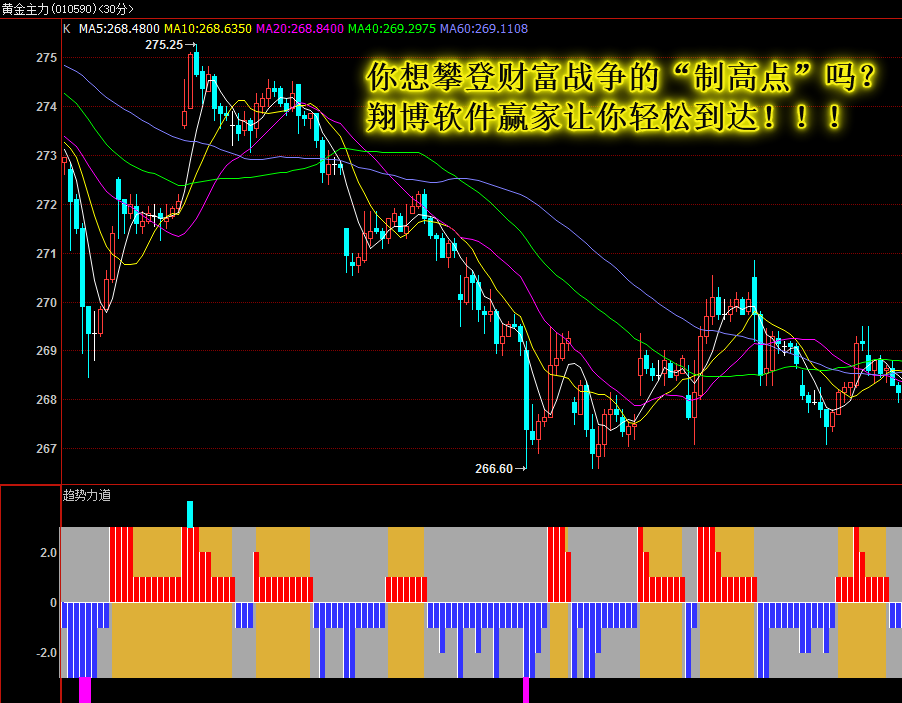Click the 275 price axis label
This screenshot has width=902, height=703.
pyautogui.click(x=47, y=58)
